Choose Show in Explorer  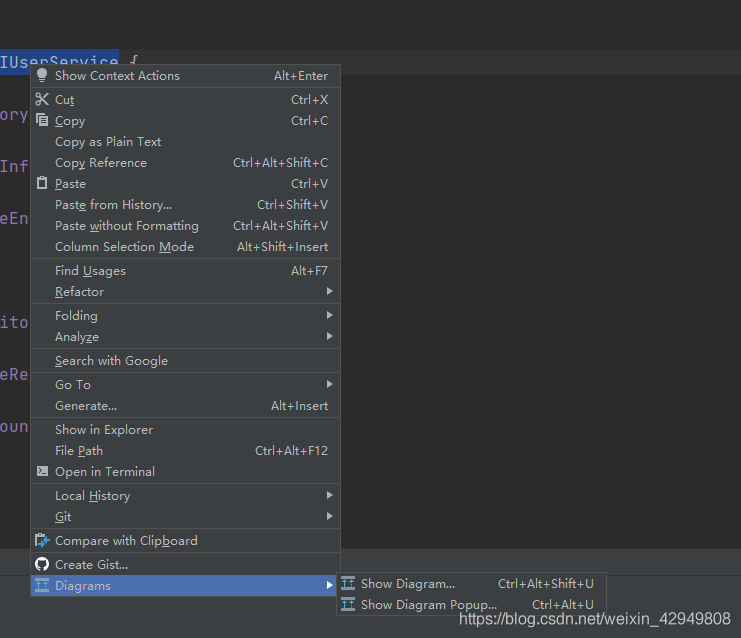click(x=185, y=430)
